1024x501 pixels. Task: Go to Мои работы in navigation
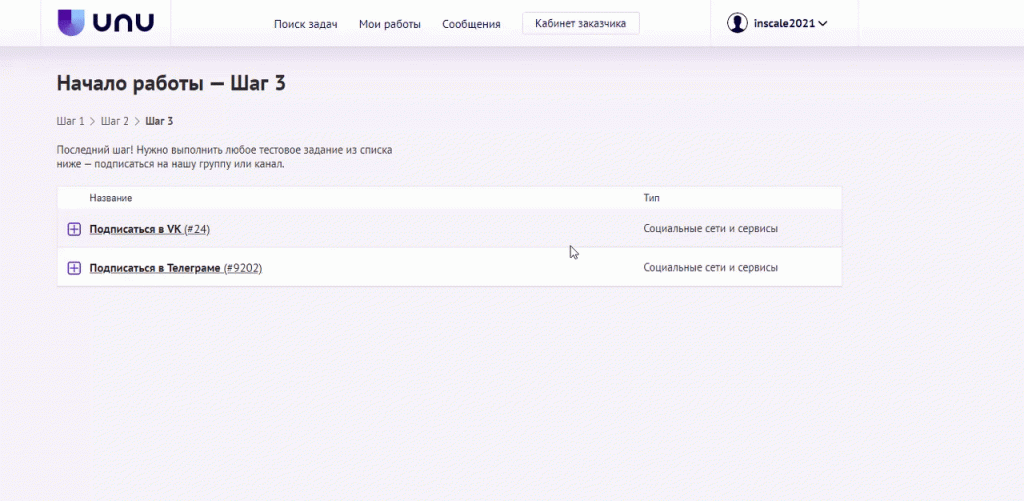[390, 24]
